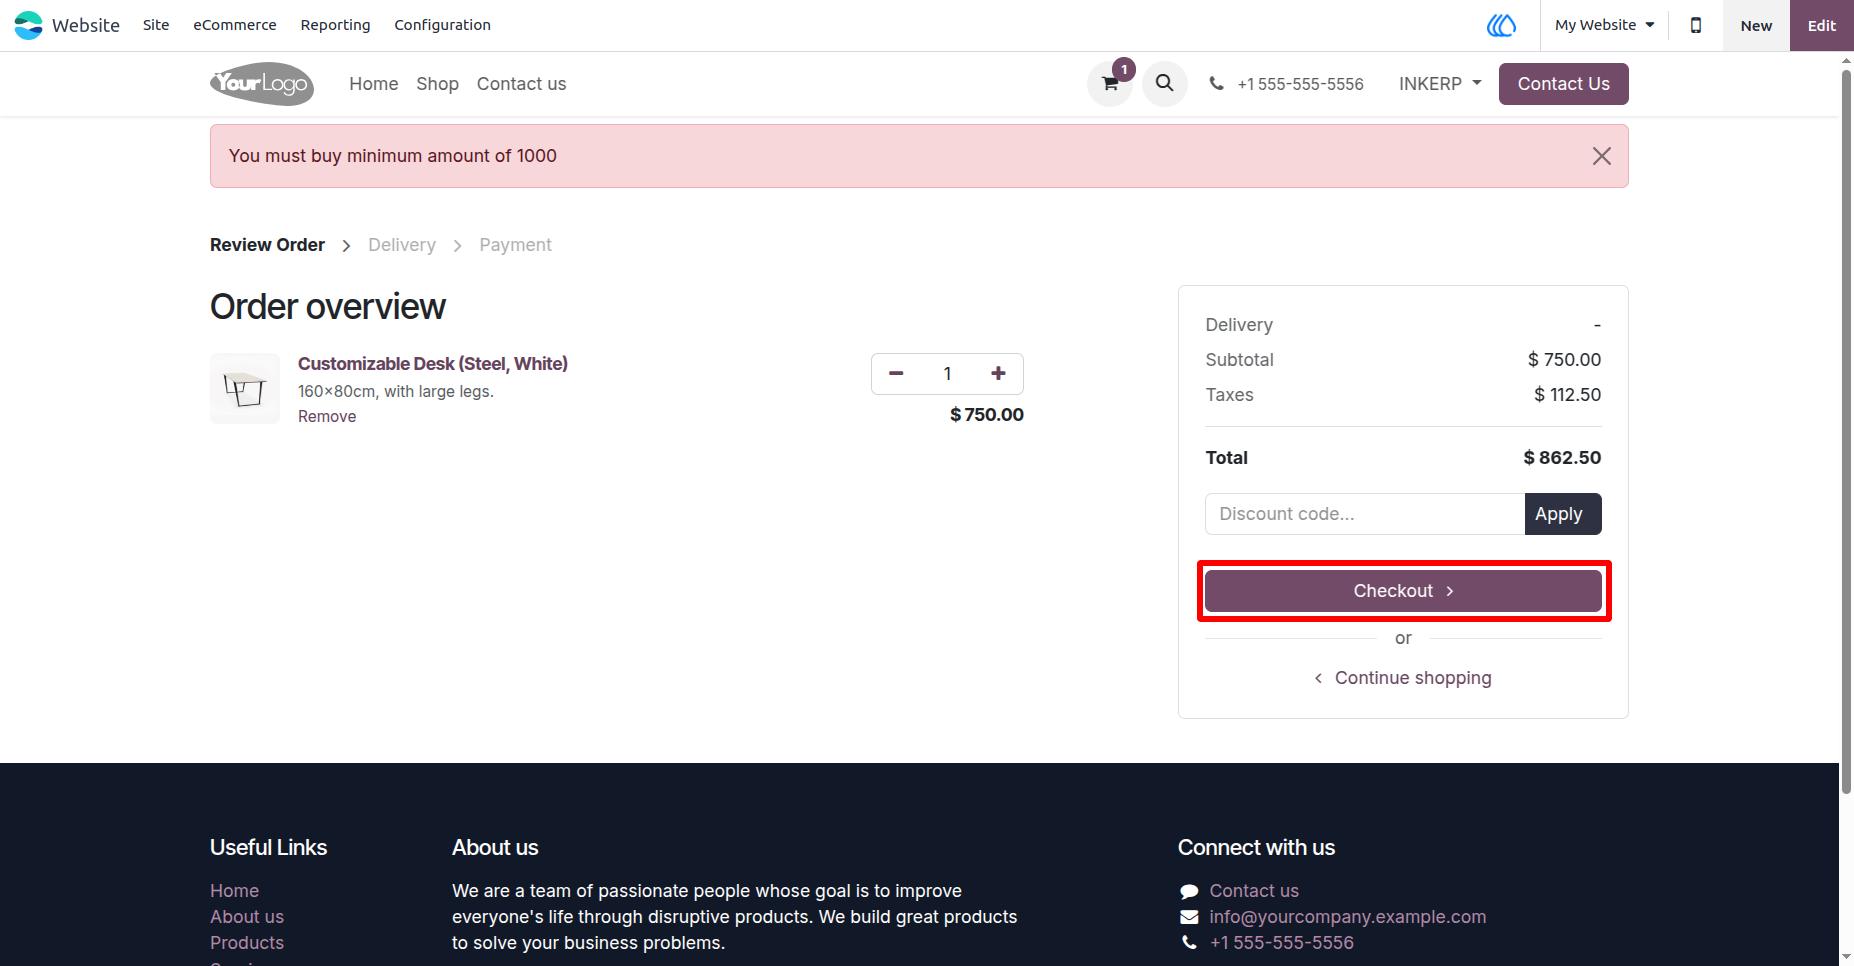The height and width of the screenshot is (966, 1854).
Task: Open the Customizable Desk (Steel, White) product link
Action: click(x=433, y=364)
